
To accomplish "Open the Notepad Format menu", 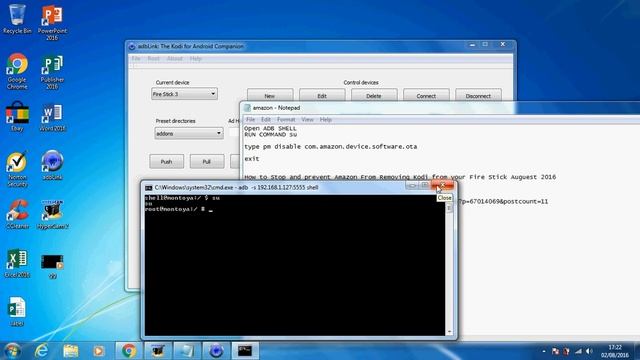I will coord(286,120).
